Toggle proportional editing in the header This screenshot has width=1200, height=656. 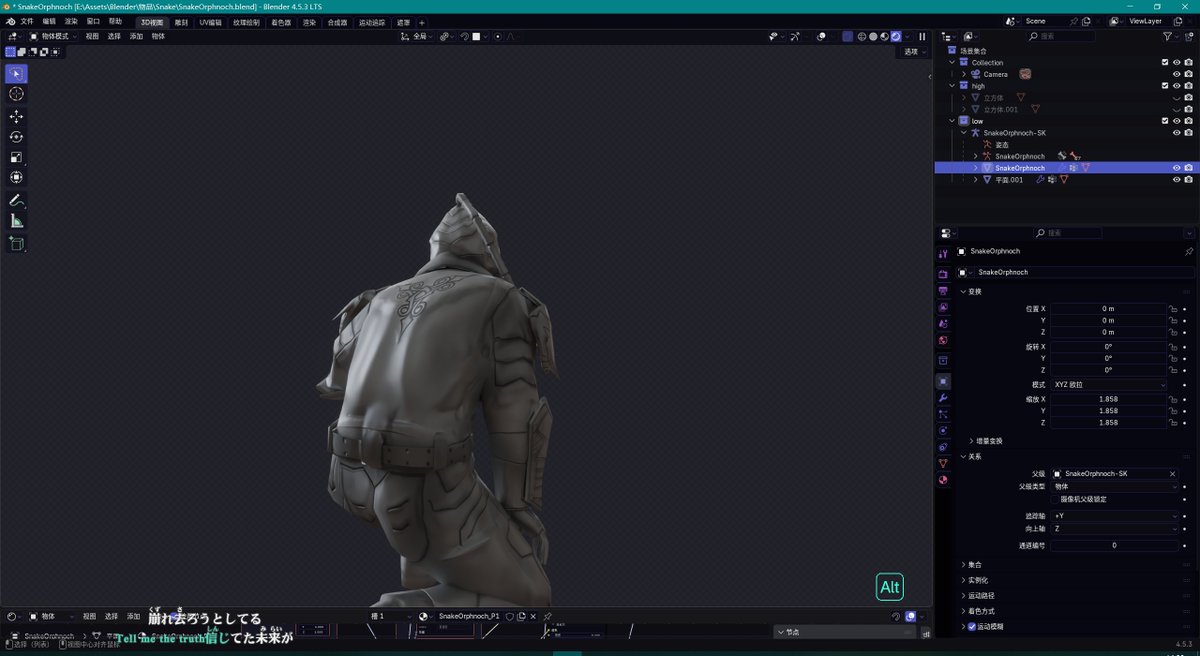498,36
